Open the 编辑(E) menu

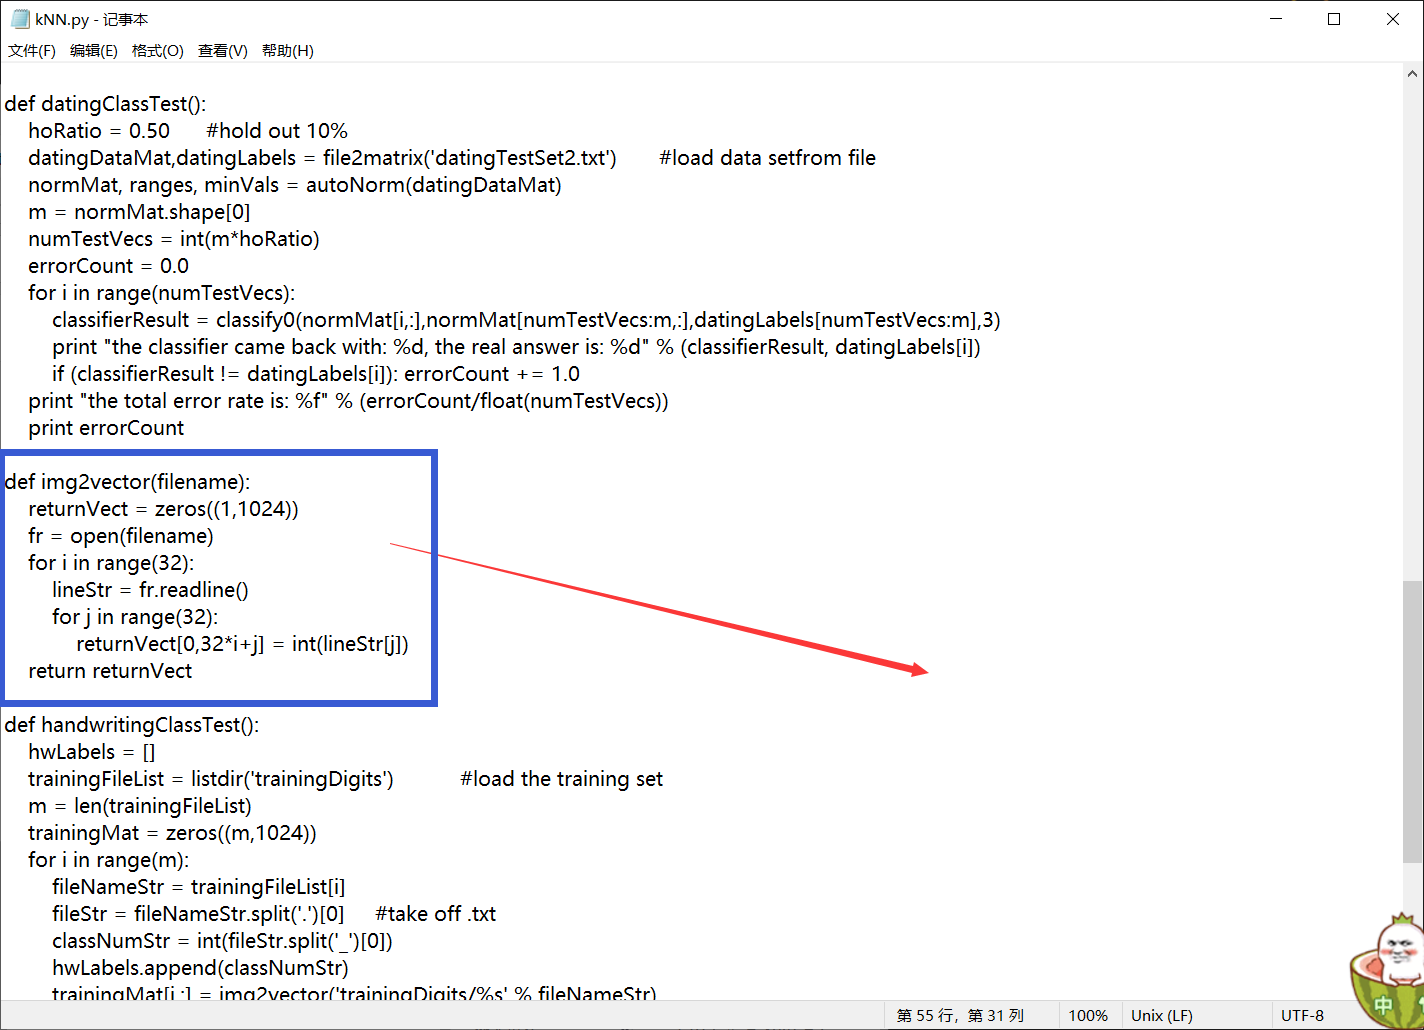click(x=94, y=51)
